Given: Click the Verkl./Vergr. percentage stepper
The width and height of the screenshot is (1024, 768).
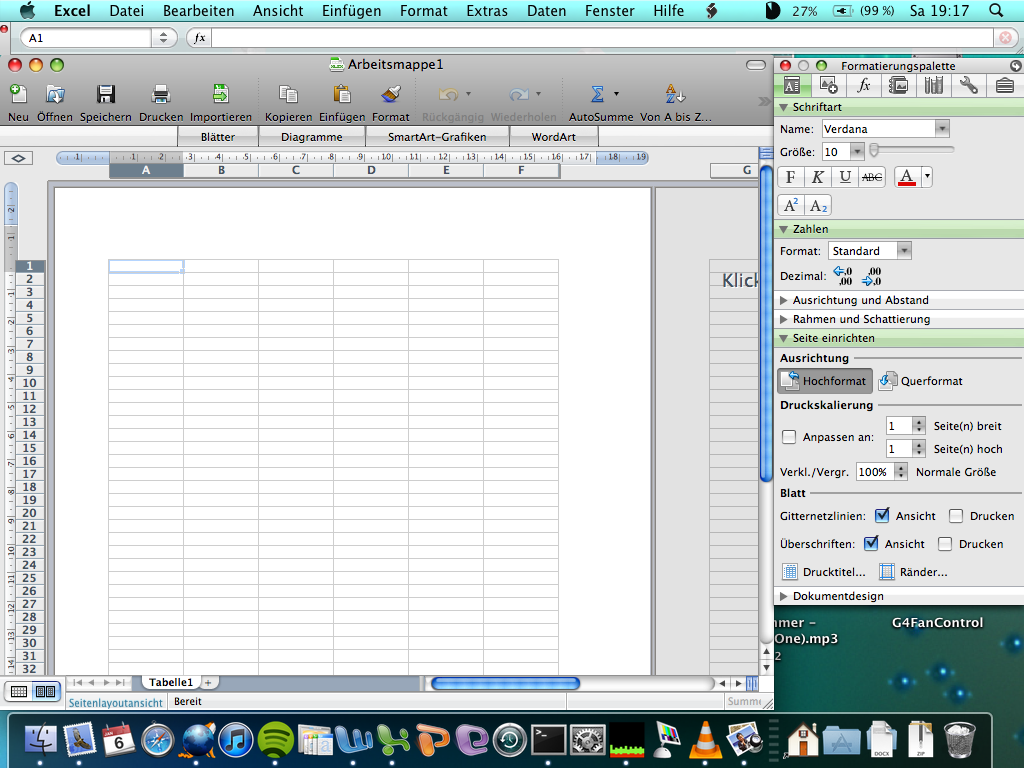Looking at the screenshot, I should tap(901, 472).
